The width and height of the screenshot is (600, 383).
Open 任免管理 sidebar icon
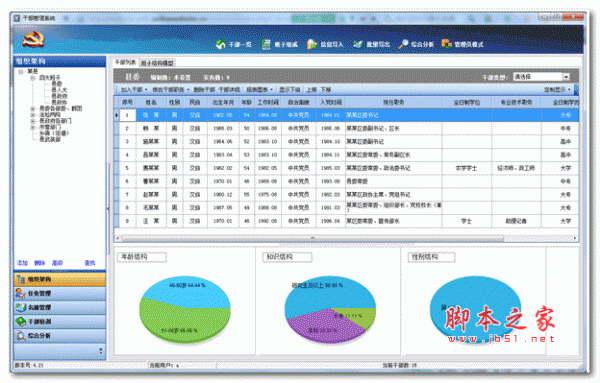pyautogui.click(x=21, y=293)
